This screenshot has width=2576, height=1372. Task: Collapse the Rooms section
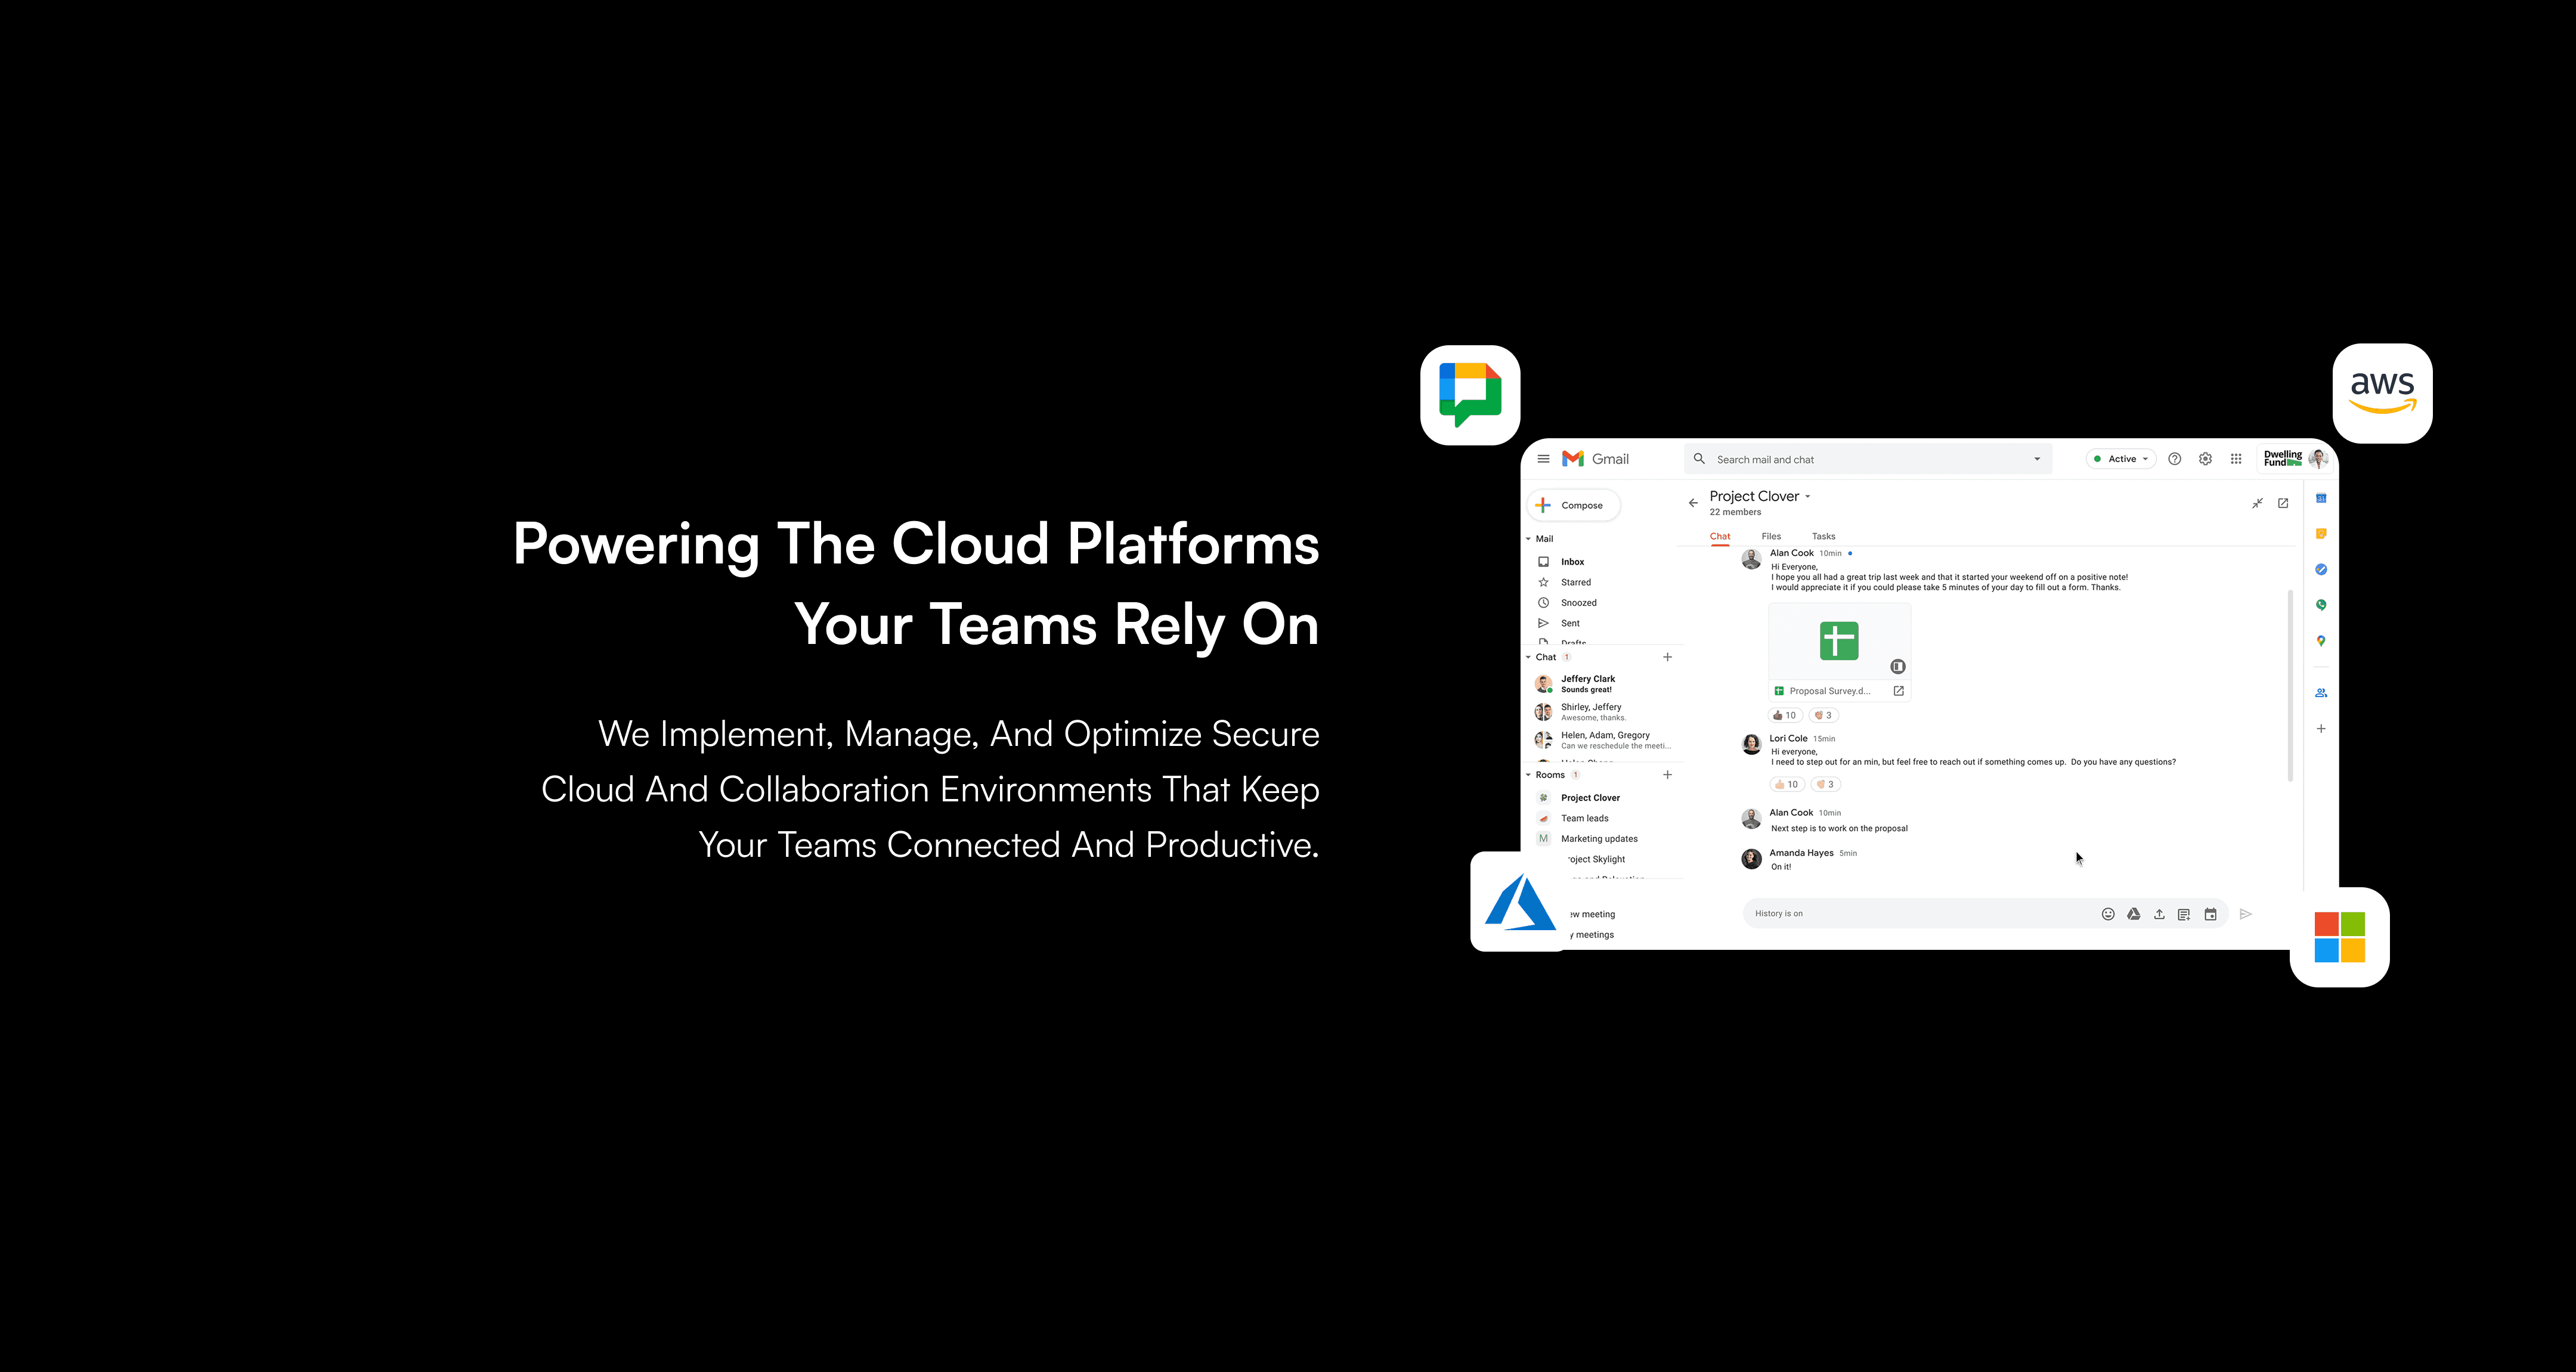point(1528,775)
